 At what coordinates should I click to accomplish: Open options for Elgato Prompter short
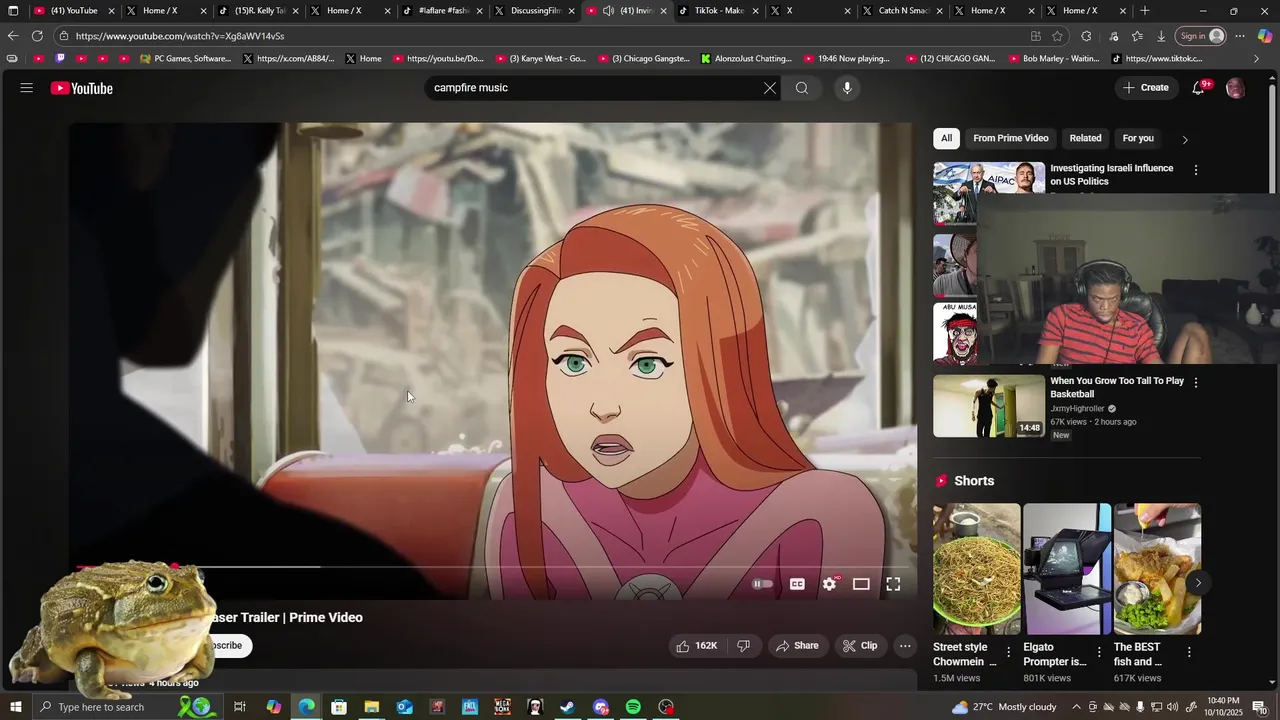tap(1098, 652)
